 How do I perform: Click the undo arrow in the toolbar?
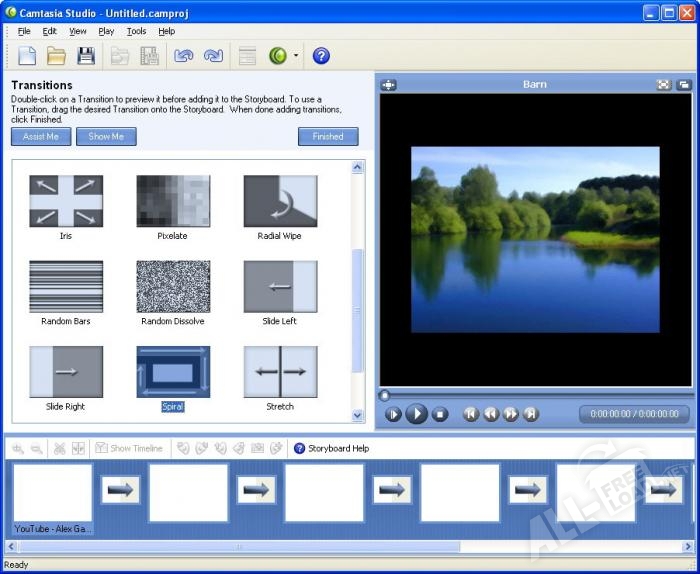click(183, 56)
